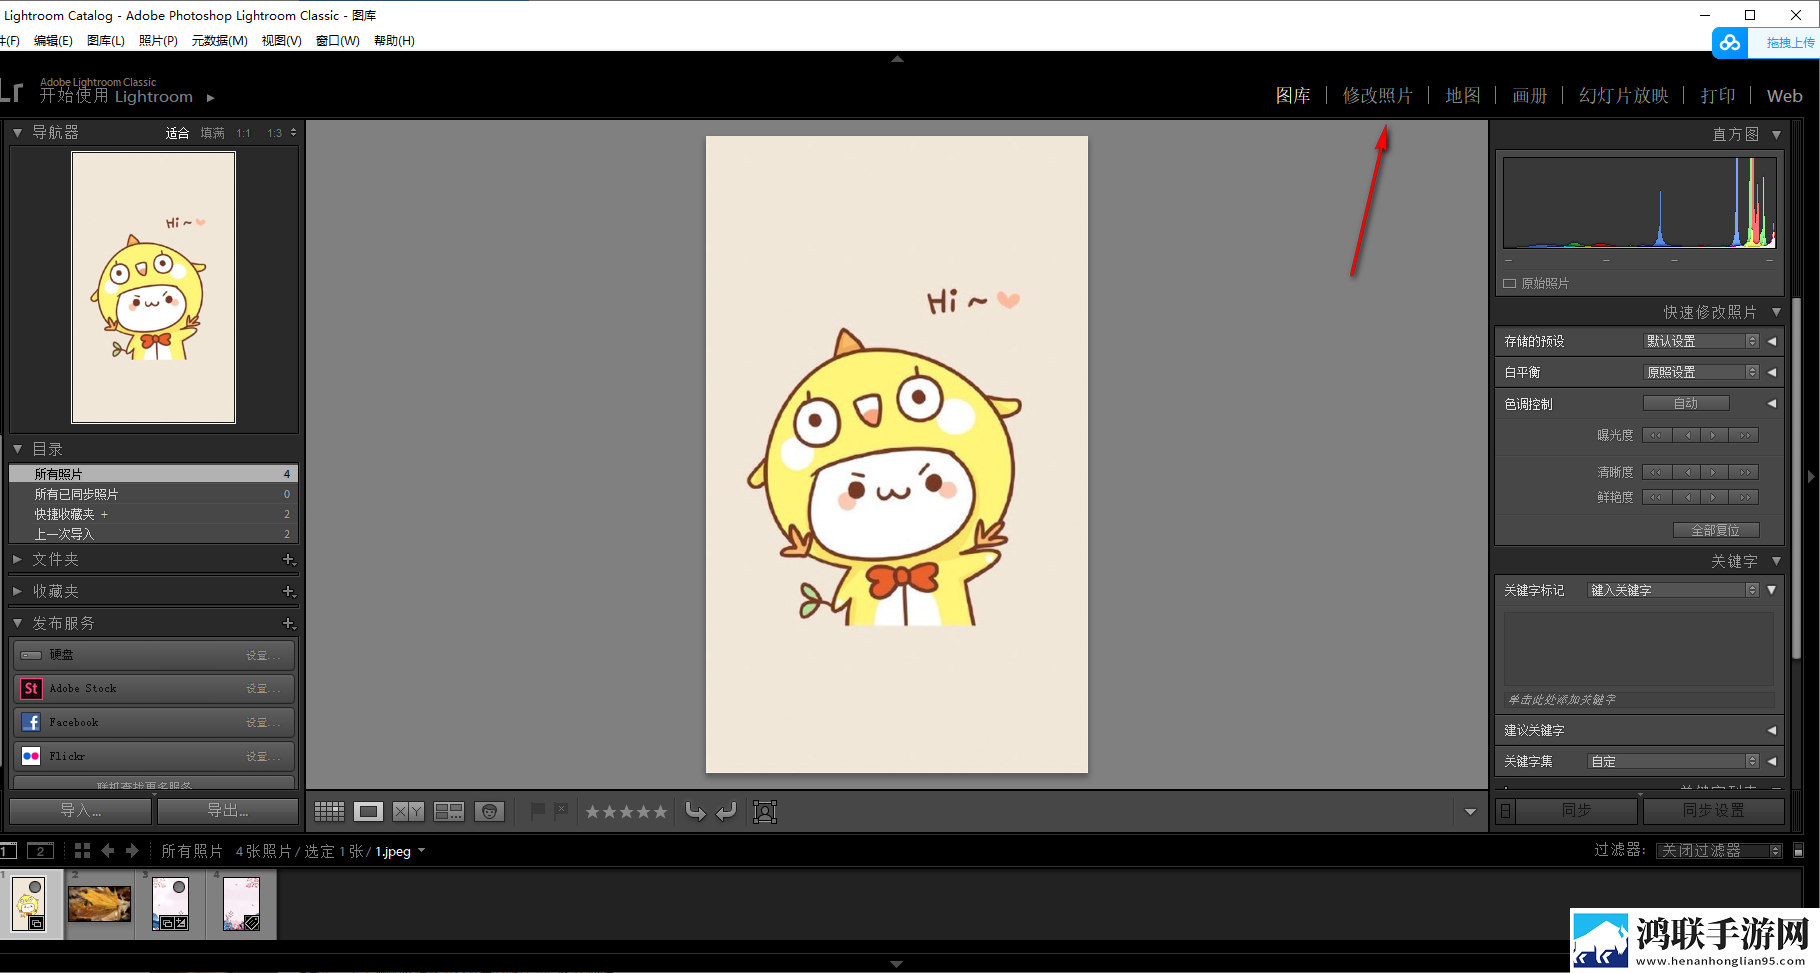Add a new collection with plus icon
The width and height of the screenshot is (1820, 973).
[288, 592]
